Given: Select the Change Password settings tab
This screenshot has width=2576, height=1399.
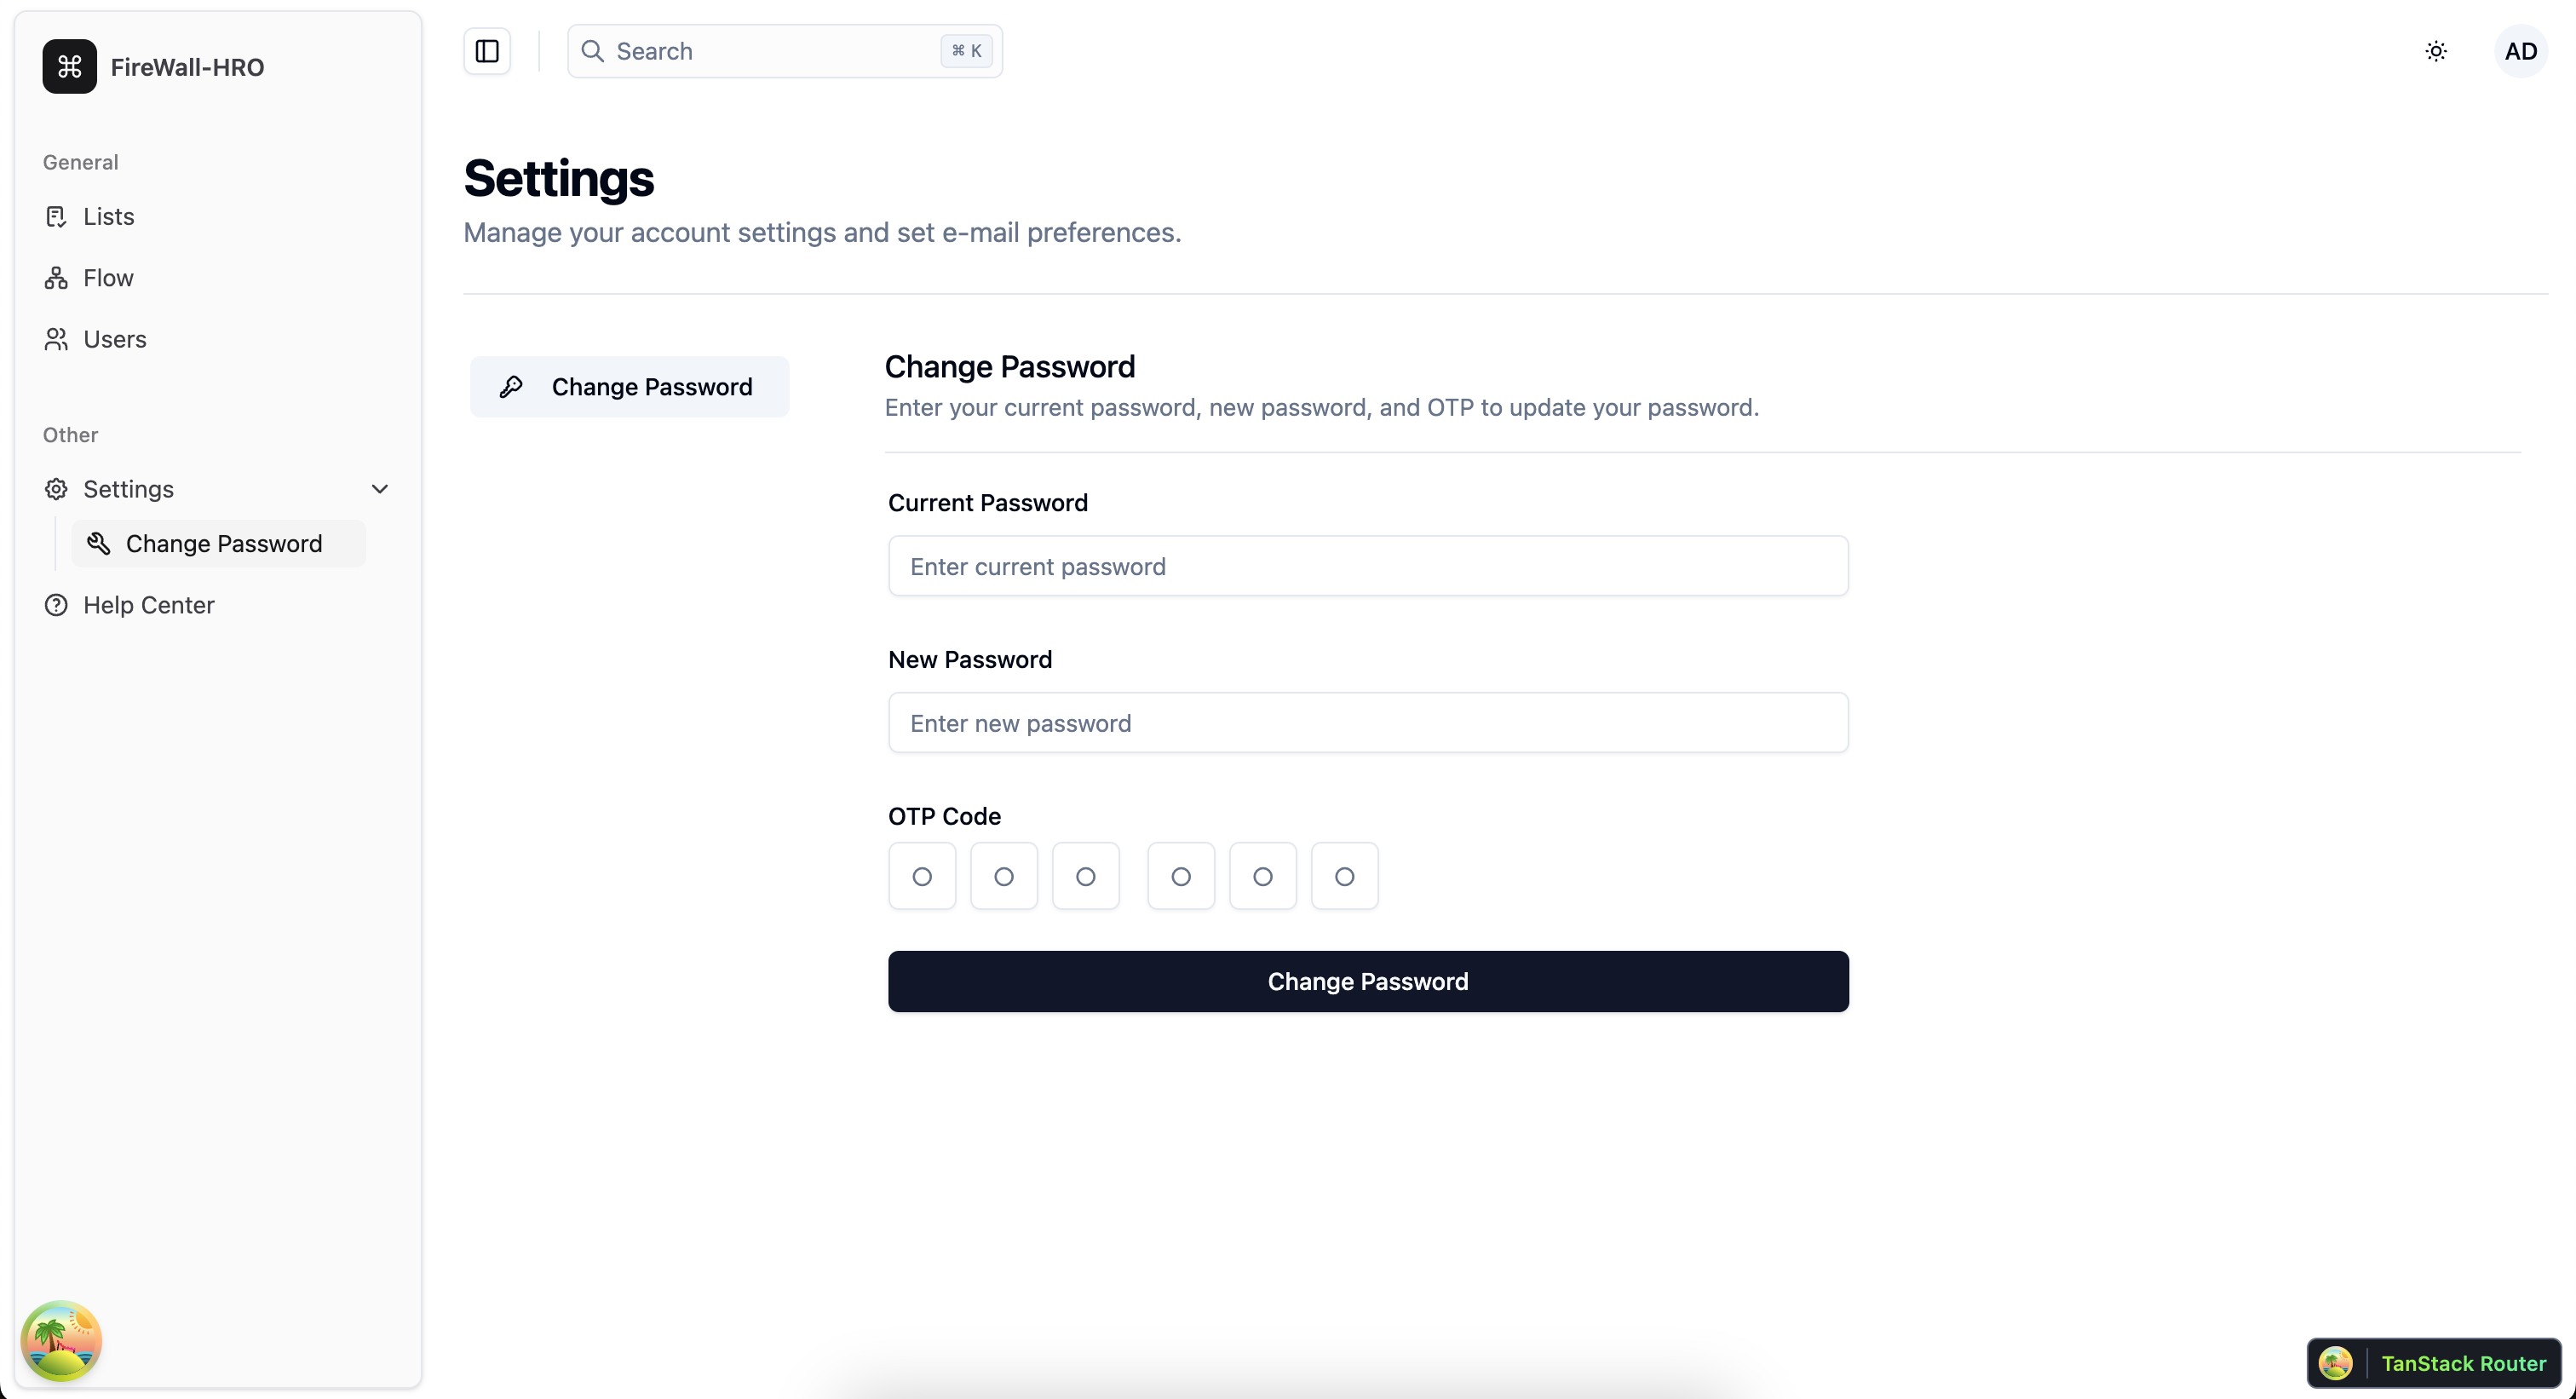Looking at the screenshot, I should [x=629, y=387].
